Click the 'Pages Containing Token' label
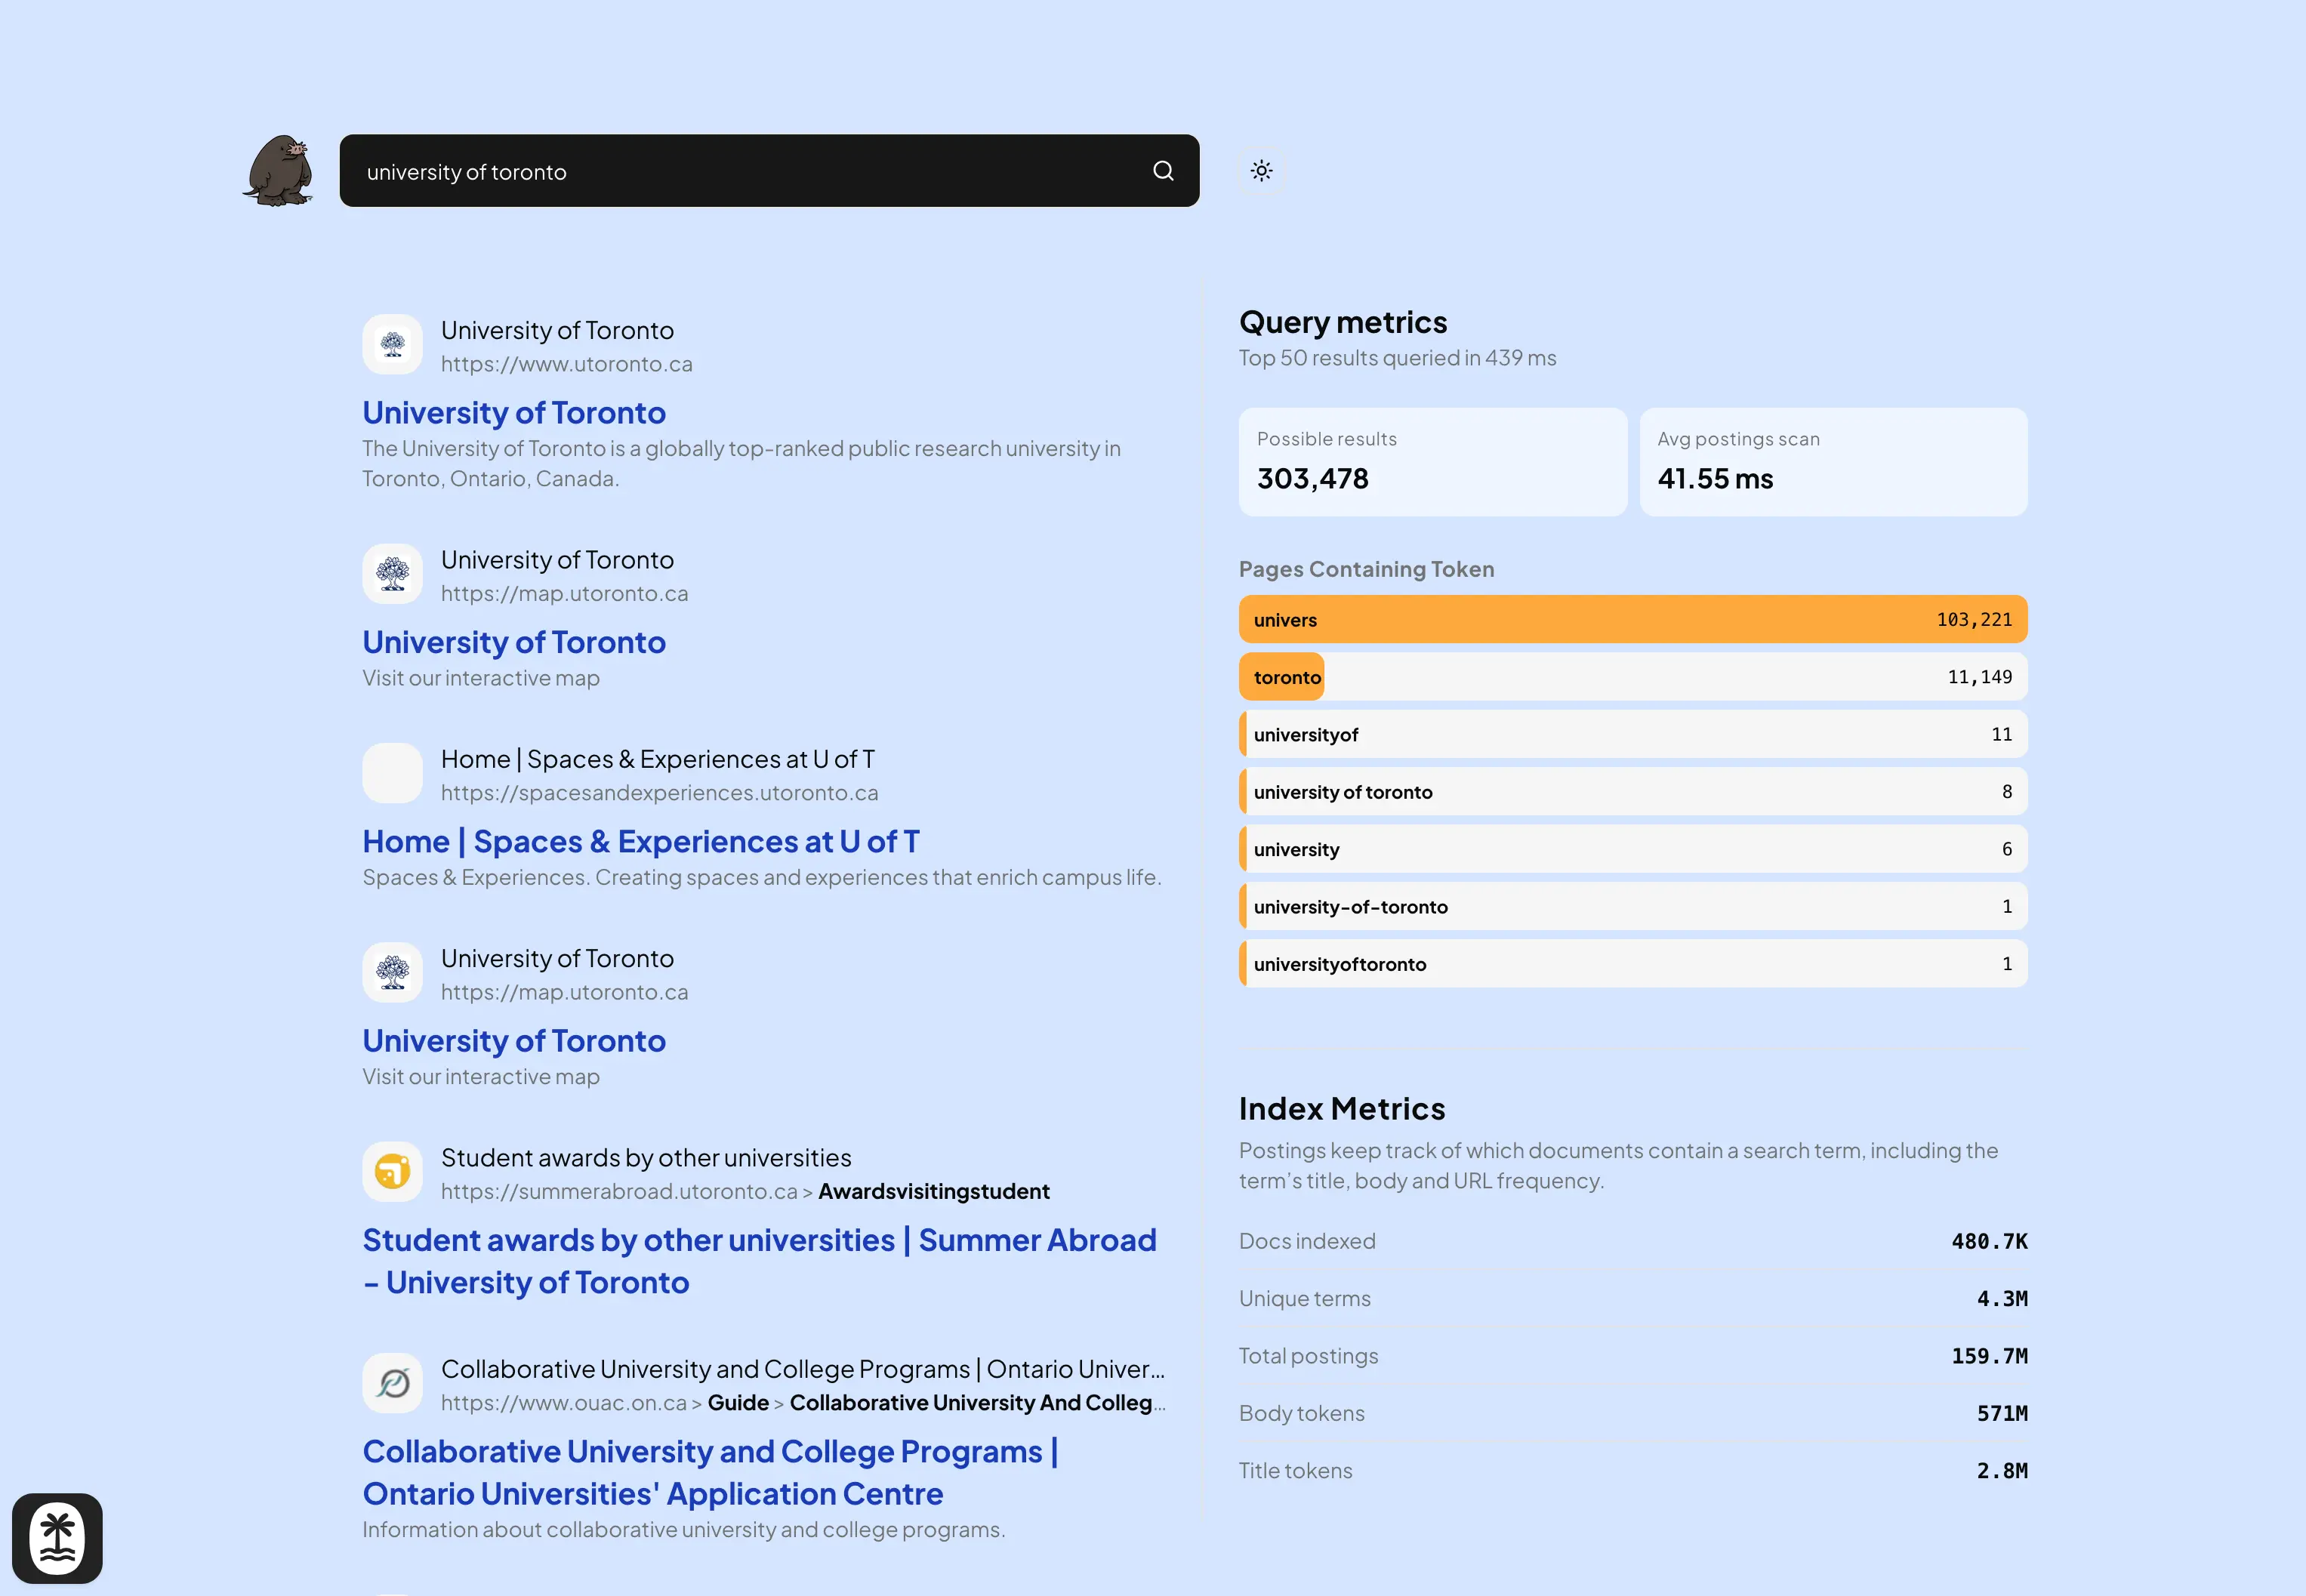 [x=1367, y=569]
